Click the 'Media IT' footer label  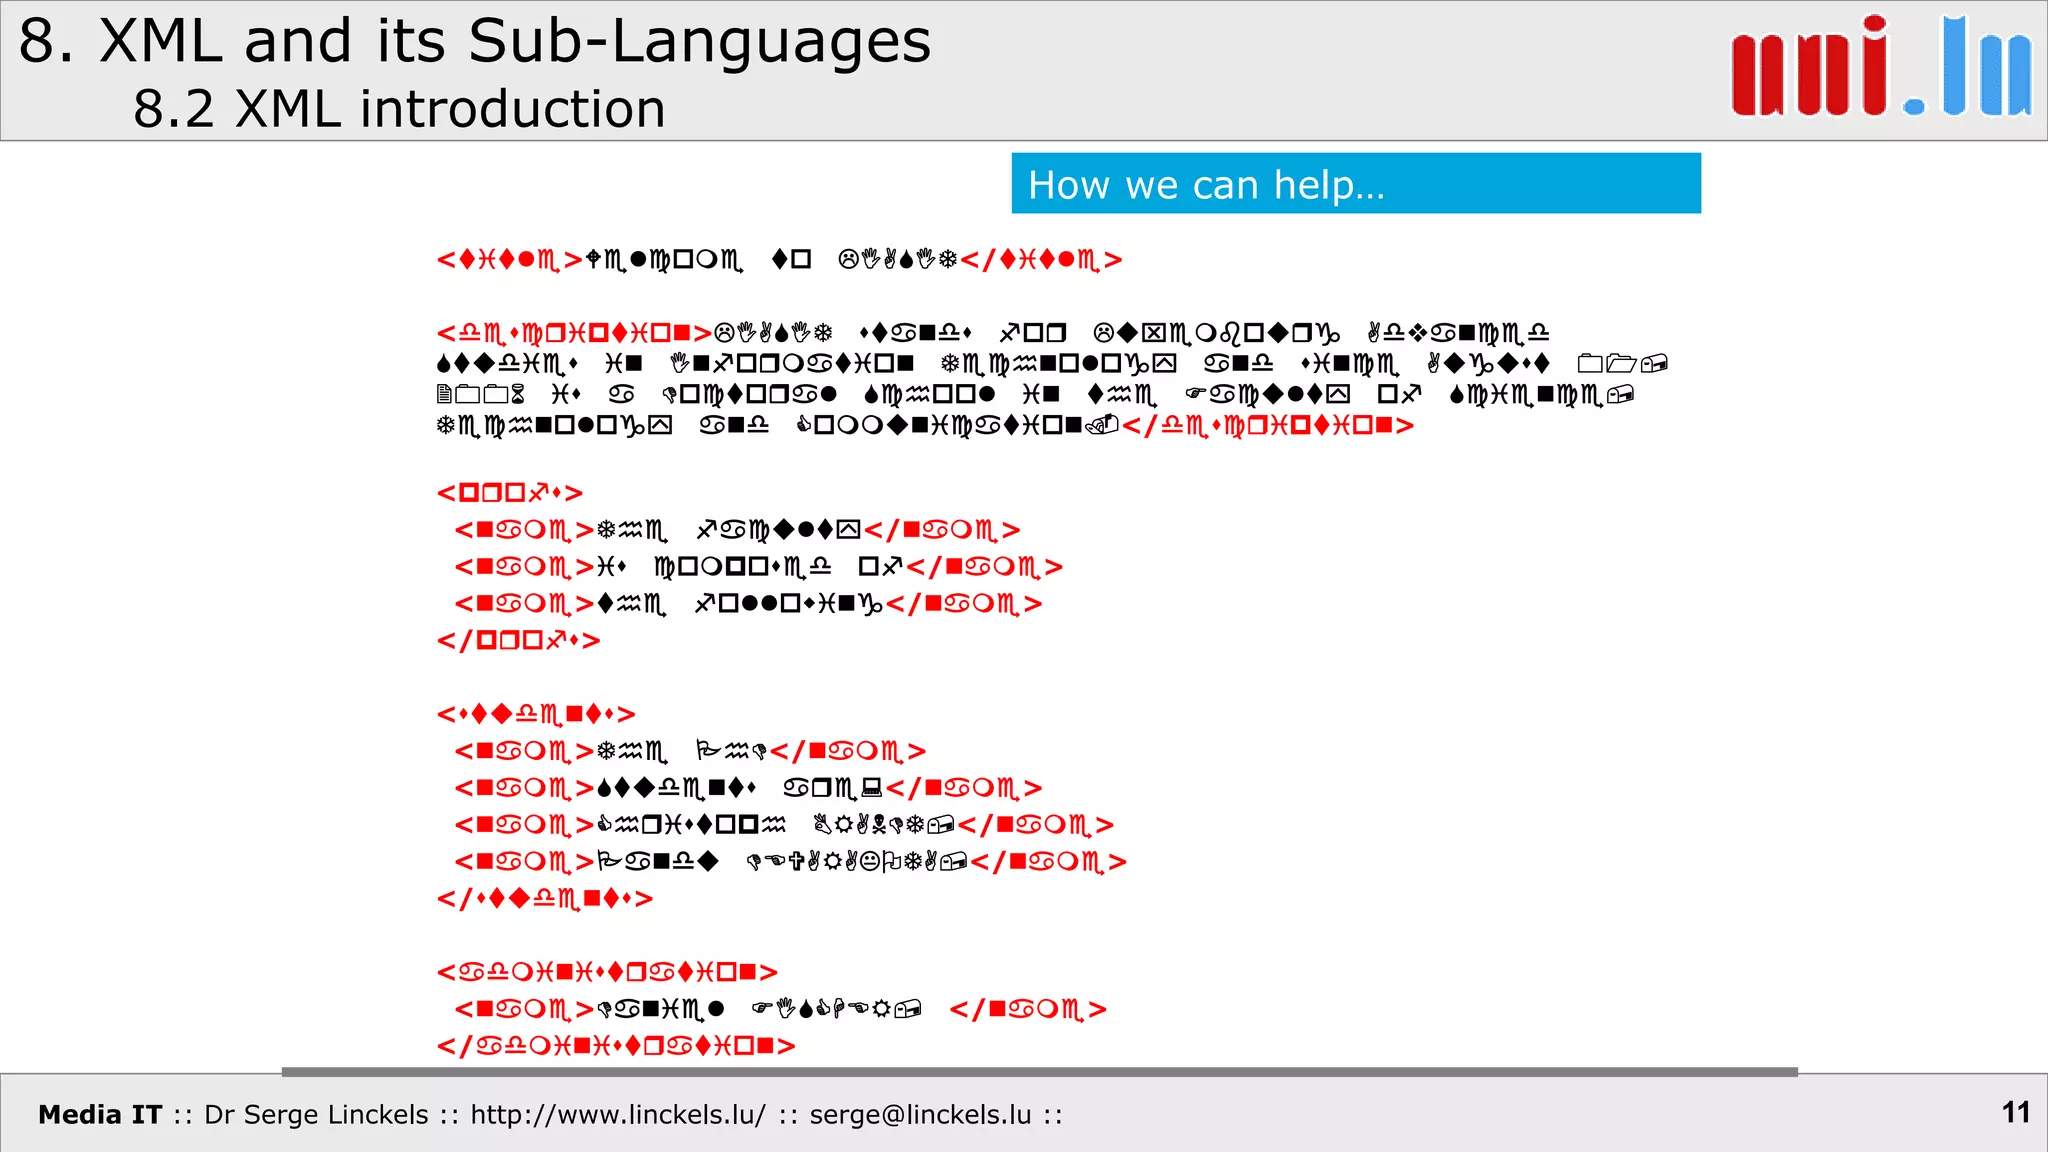pos(100,1114)
